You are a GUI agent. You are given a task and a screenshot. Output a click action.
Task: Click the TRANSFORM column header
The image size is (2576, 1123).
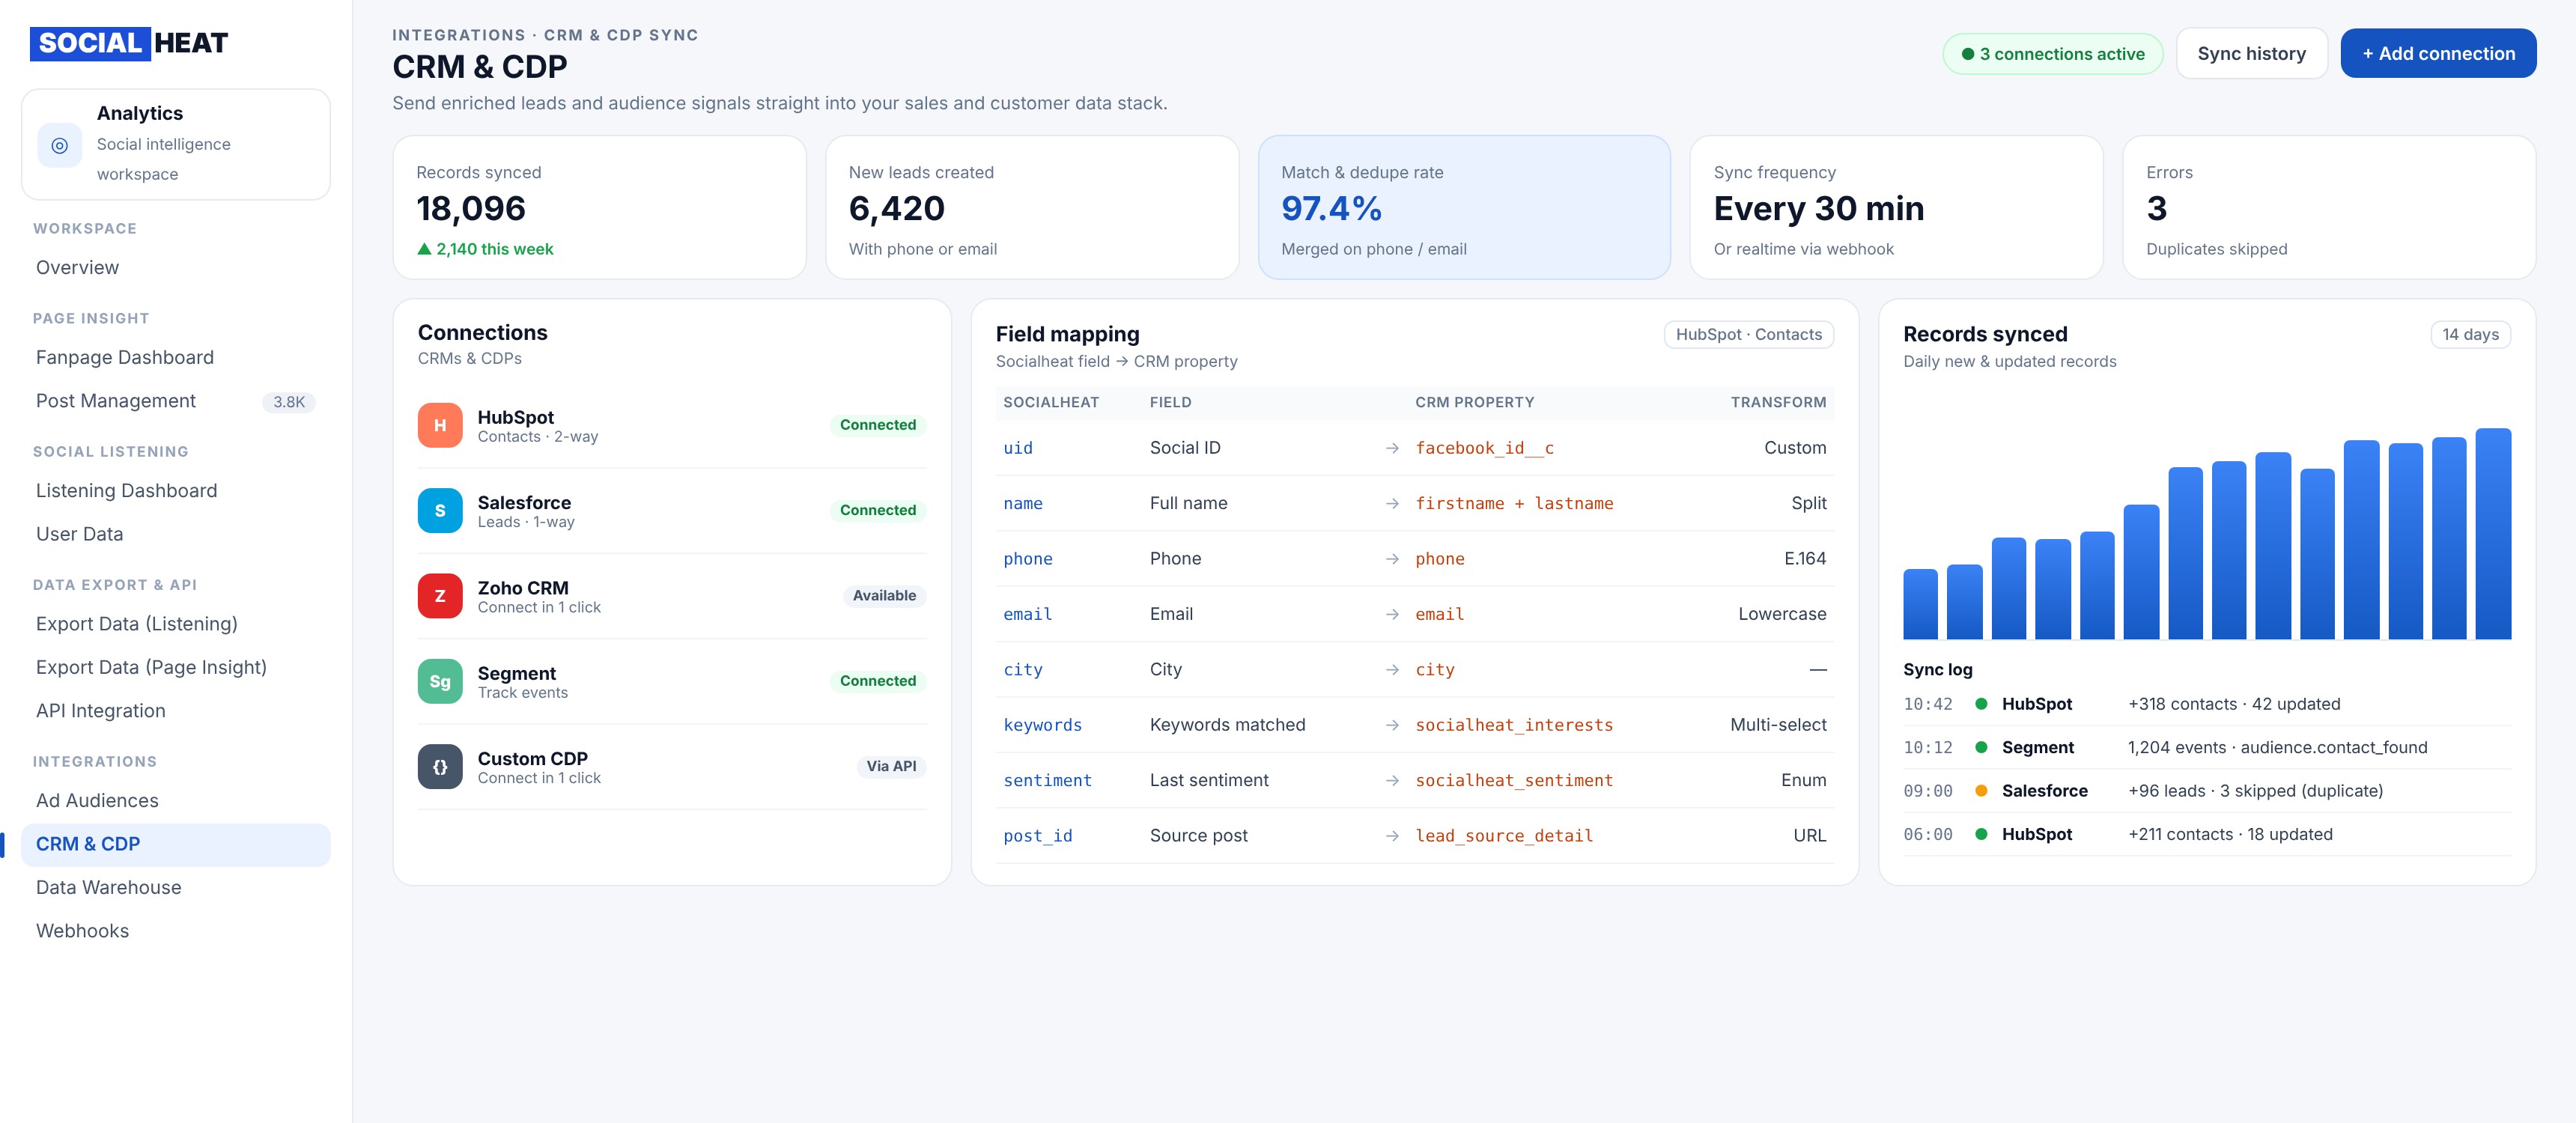point(1778,402)
